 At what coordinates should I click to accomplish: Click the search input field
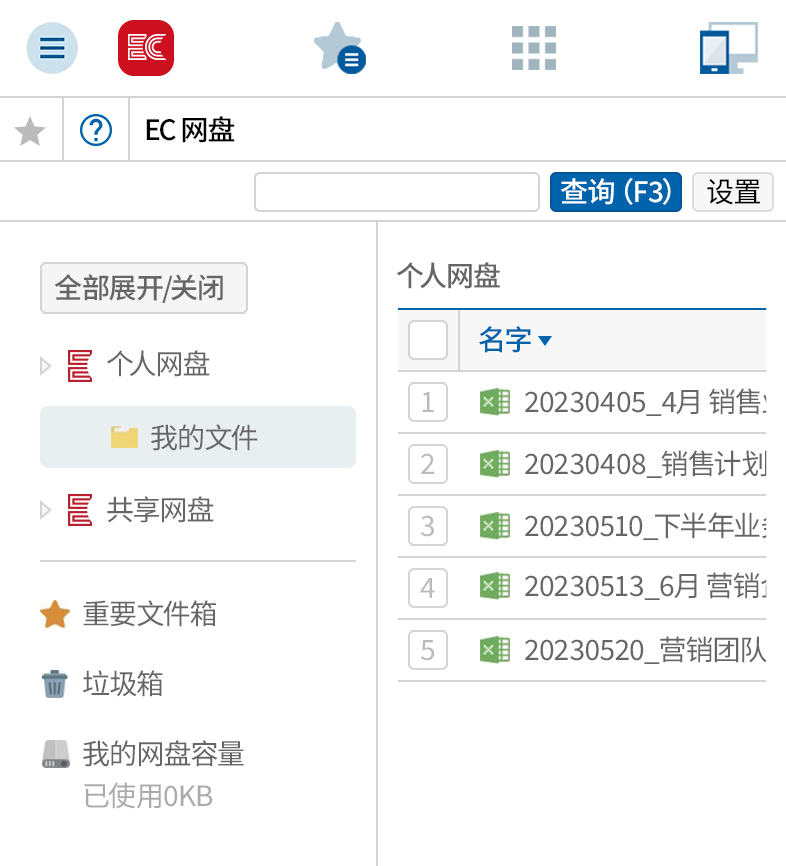(396, 192)
